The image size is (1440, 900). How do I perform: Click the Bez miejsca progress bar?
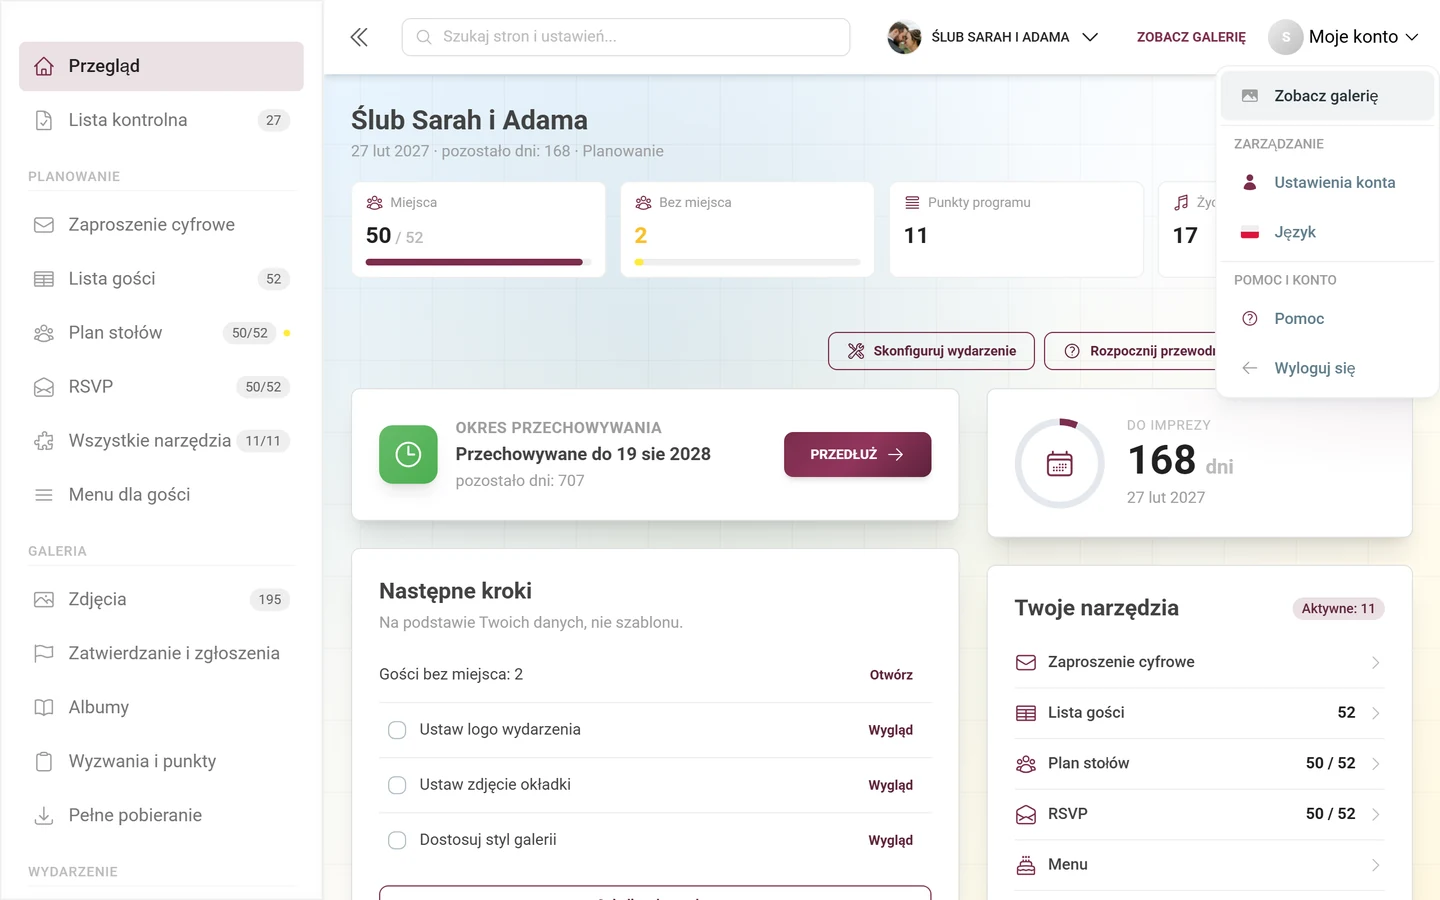tap(747, 262)
